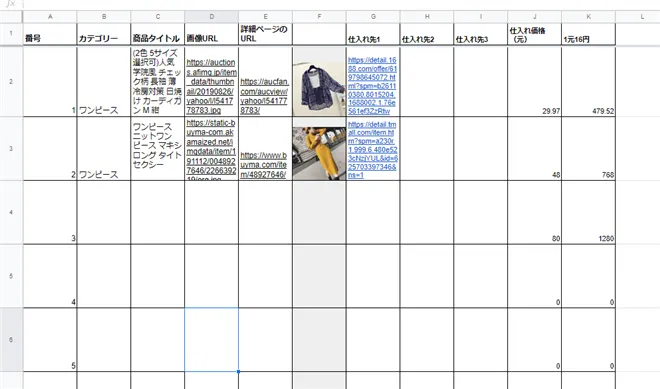Select column K header
Viewport: 660px width, 389px height.
[588, 17]
